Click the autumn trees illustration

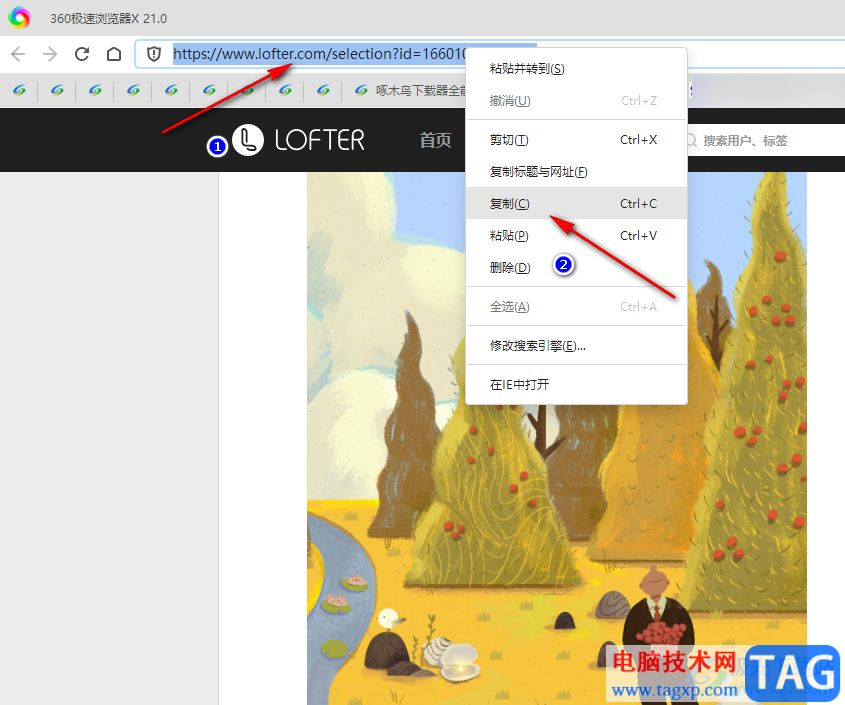click(557, 438)
